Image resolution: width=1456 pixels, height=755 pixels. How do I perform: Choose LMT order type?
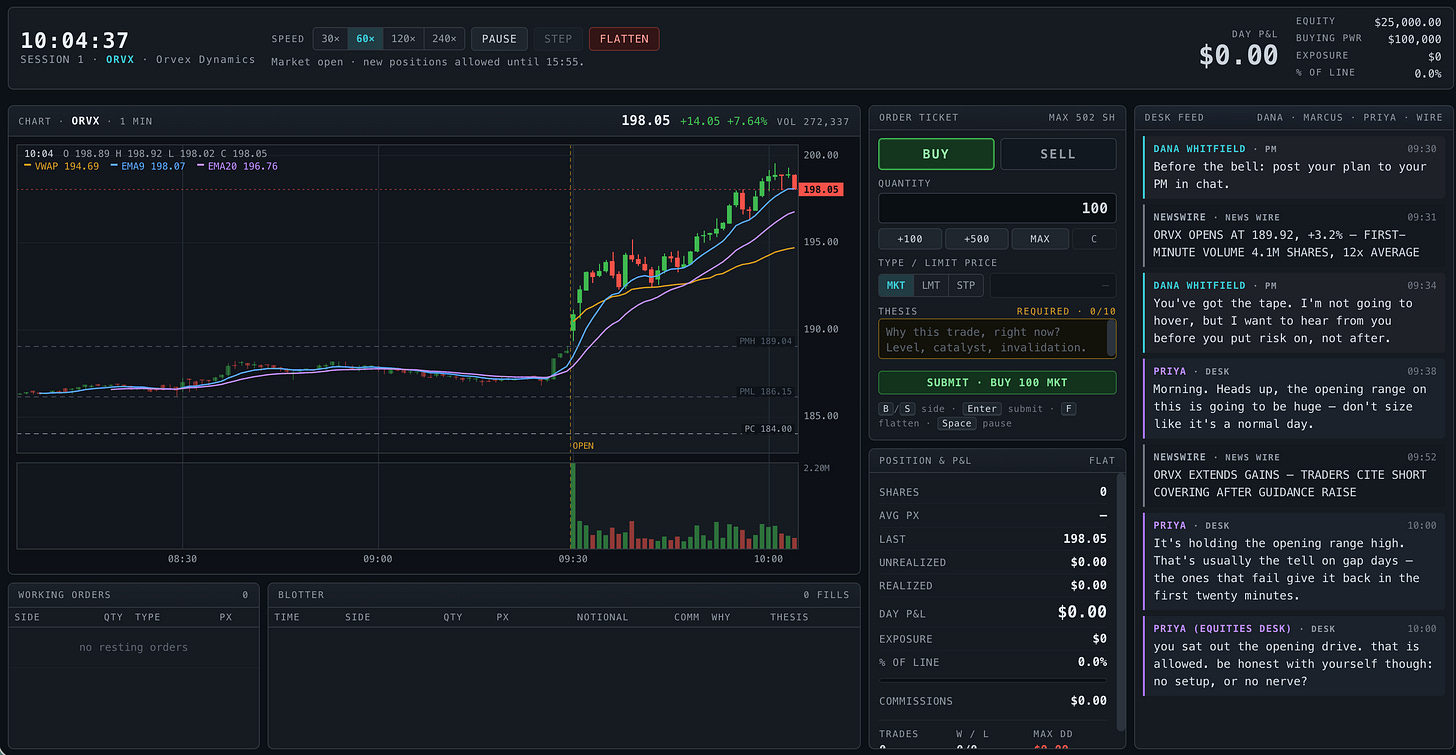coord(931,285)
